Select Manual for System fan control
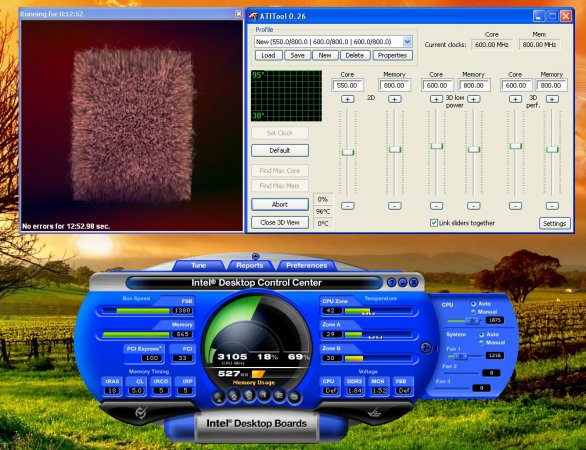This screenshot has height=450, width=586. pos(481,342)
